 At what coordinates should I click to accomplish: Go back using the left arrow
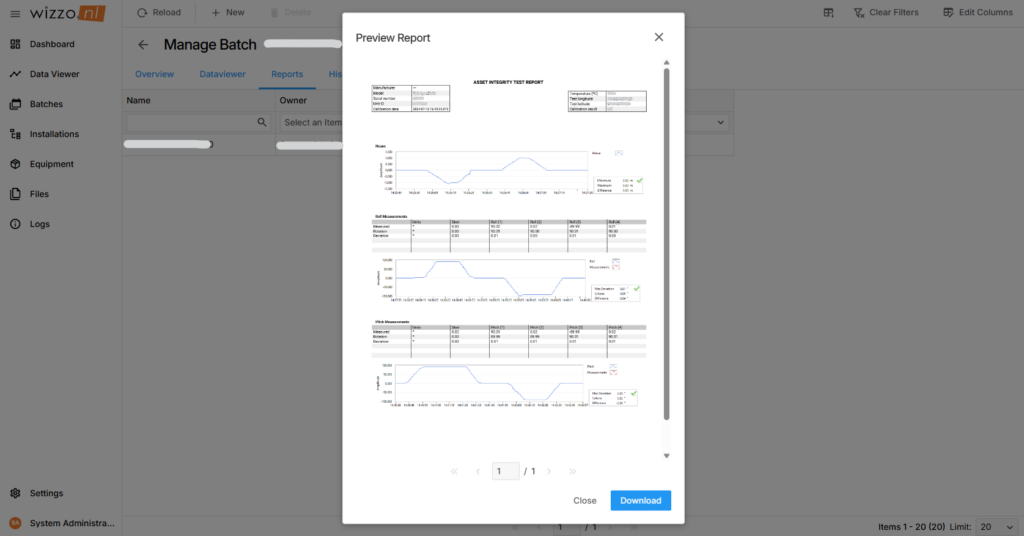(143, 45)
